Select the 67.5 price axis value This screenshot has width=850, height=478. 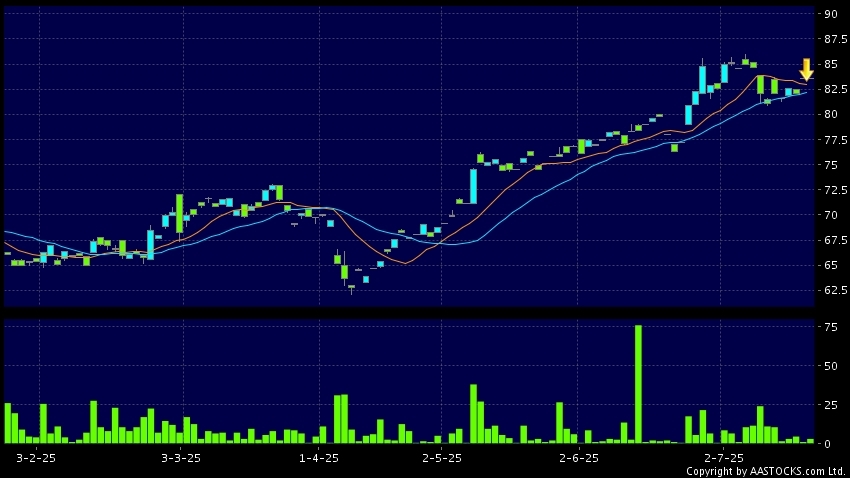click(836, 240)
